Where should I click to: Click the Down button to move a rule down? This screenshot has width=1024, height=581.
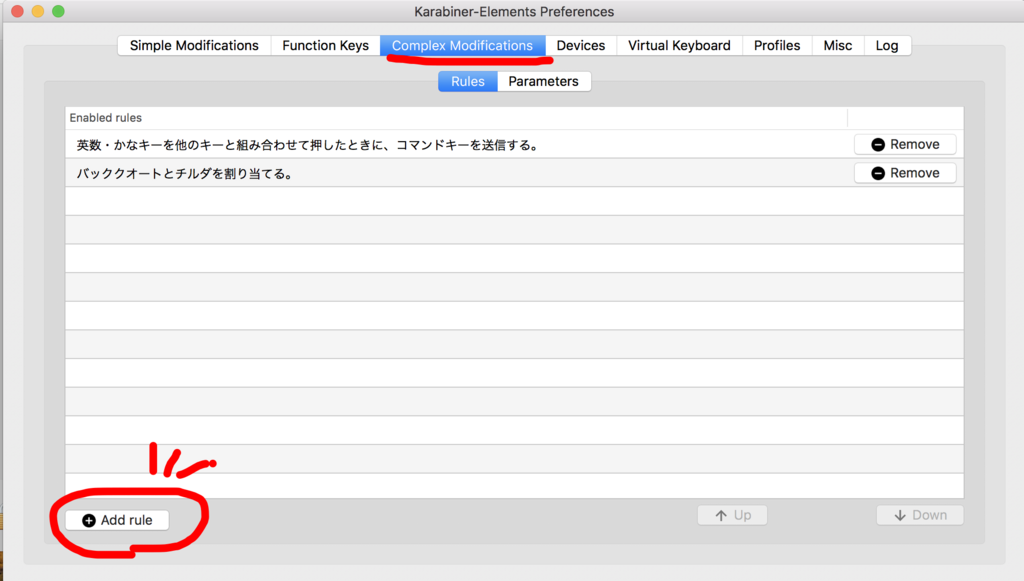[x=920, y=515]
